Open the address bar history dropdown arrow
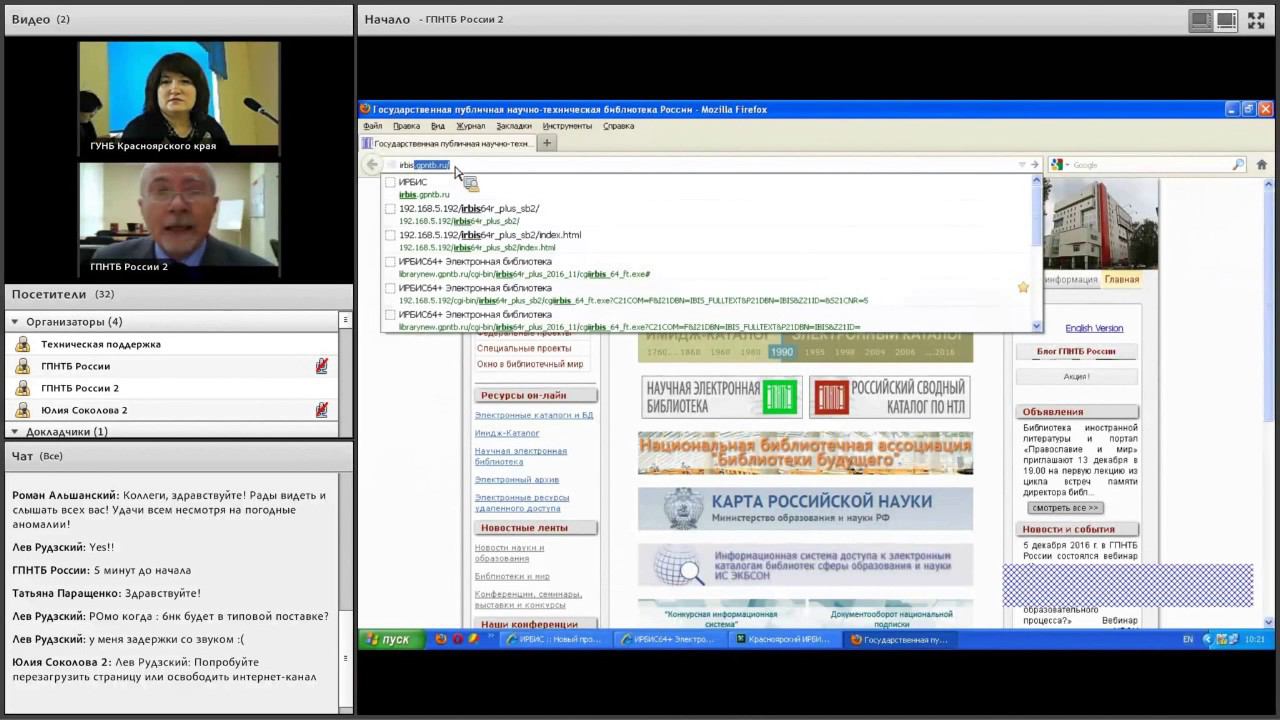1280x720 pixels. tap(1022, 165)
